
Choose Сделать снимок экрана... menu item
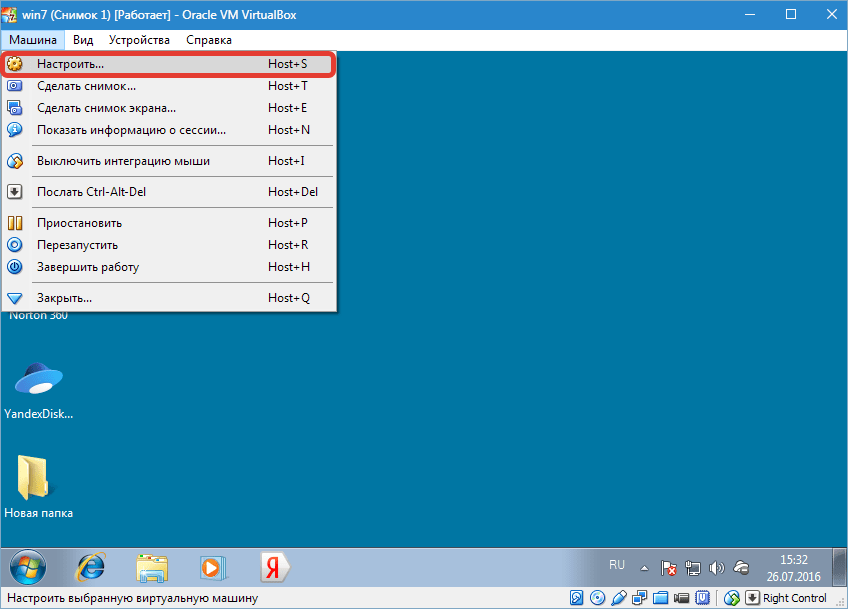point(106,108)
